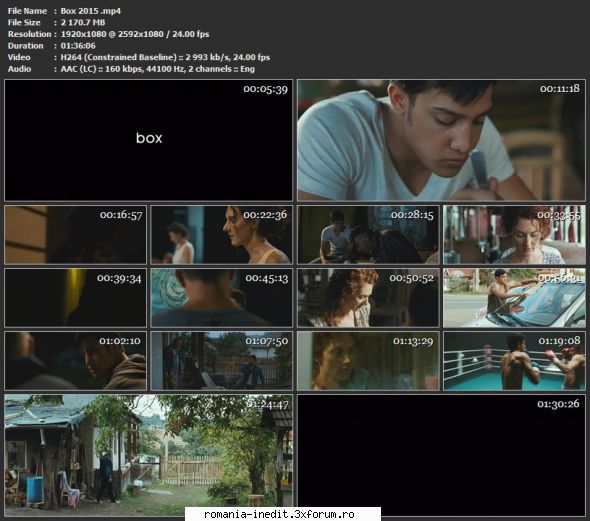
Task: Select the 00:50:52 thumbnail frame
Action: click(x=368, y=298)
